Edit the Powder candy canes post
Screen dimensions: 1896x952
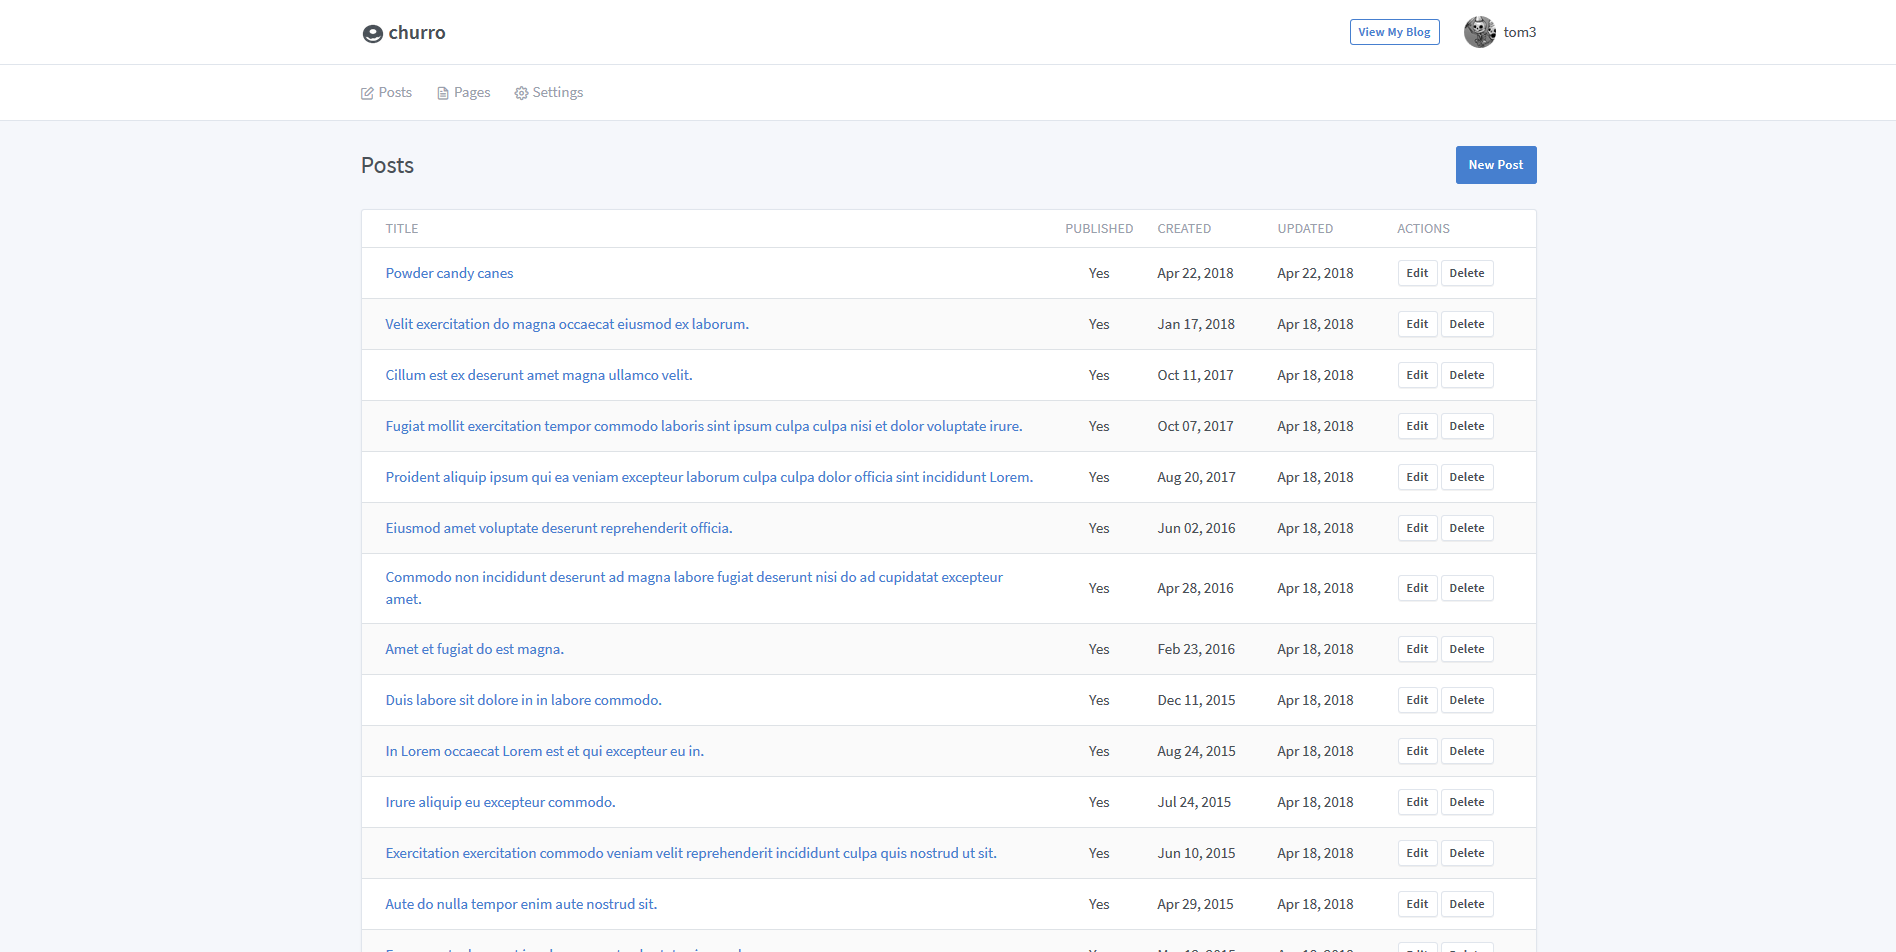pyautogui.click(x=1417, y=273)
